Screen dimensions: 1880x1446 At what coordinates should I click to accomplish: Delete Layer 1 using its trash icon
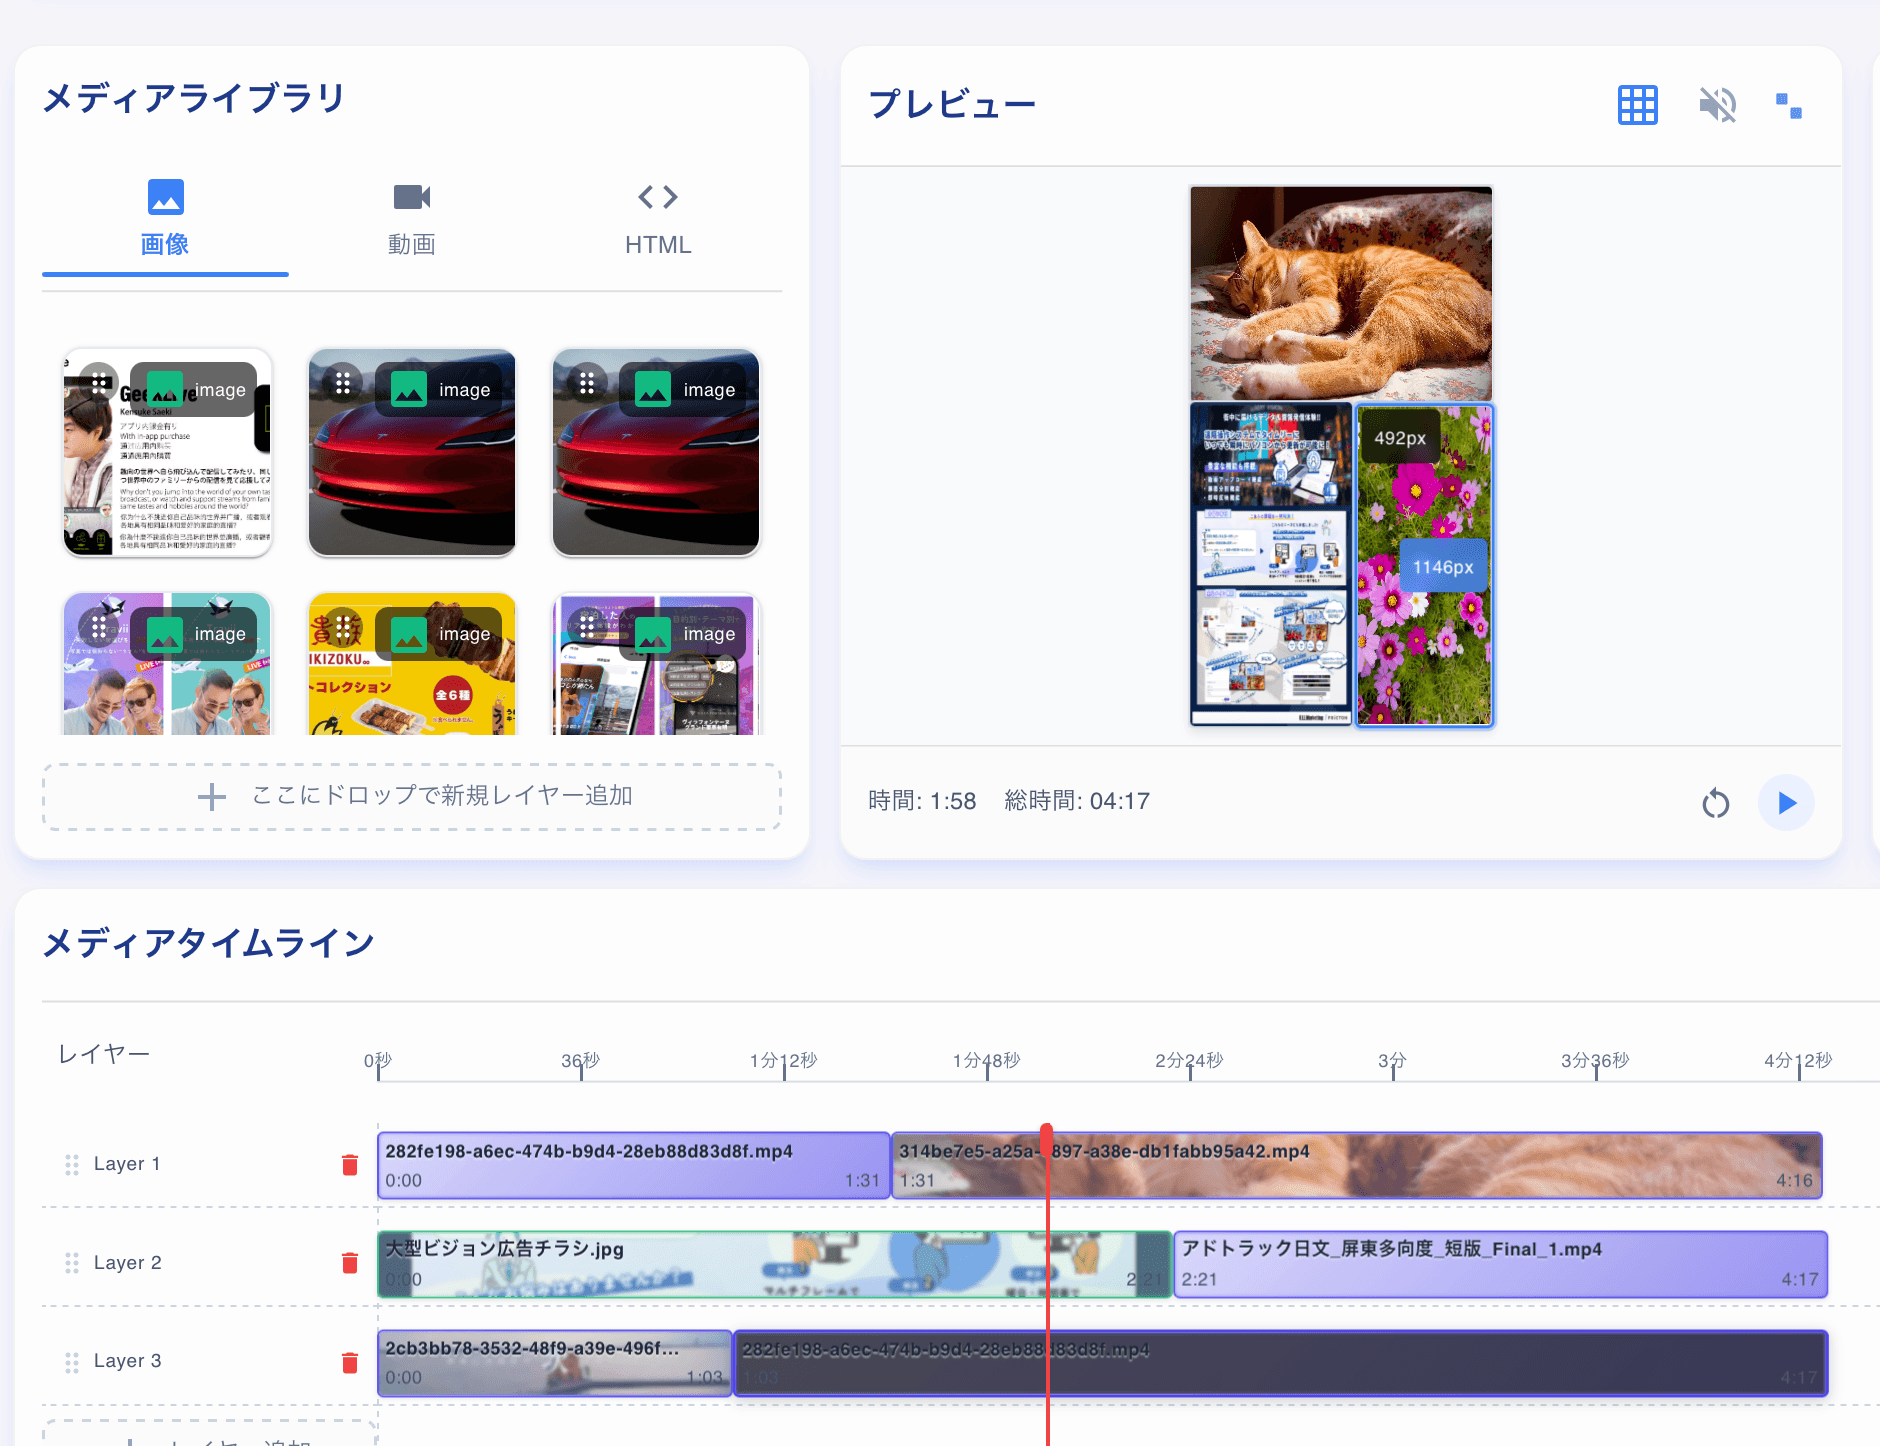349,1164
